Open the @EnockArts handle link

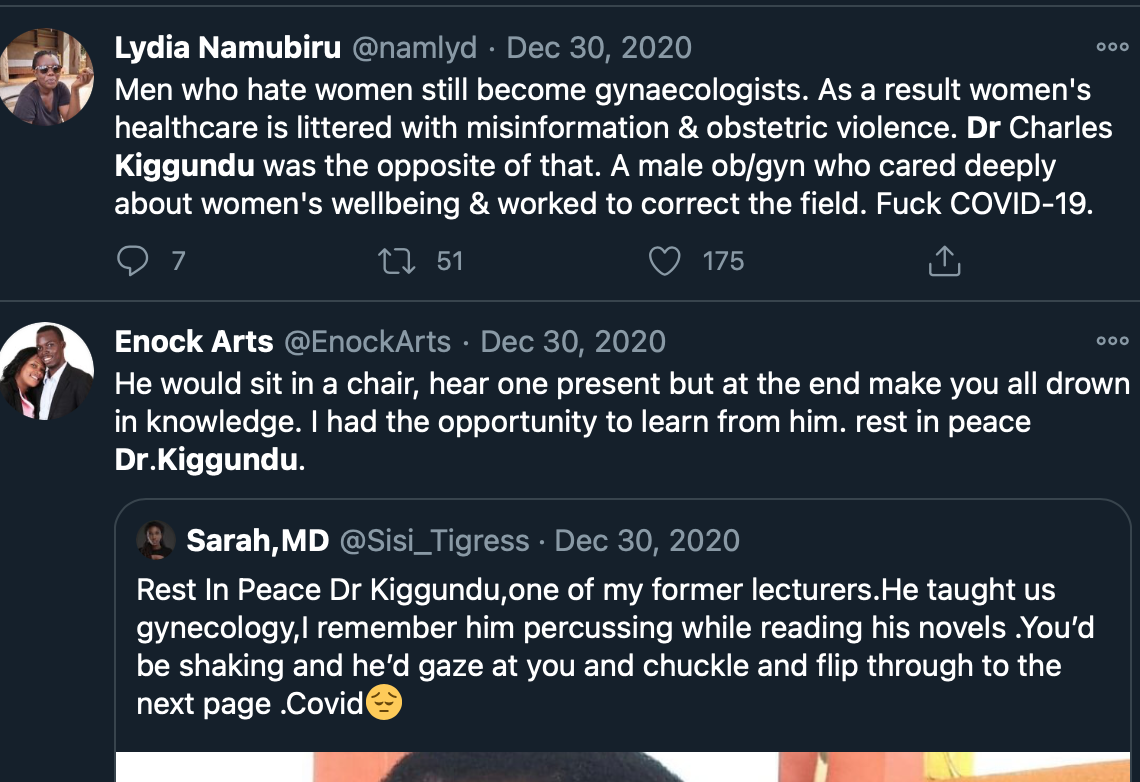point(367,341)
